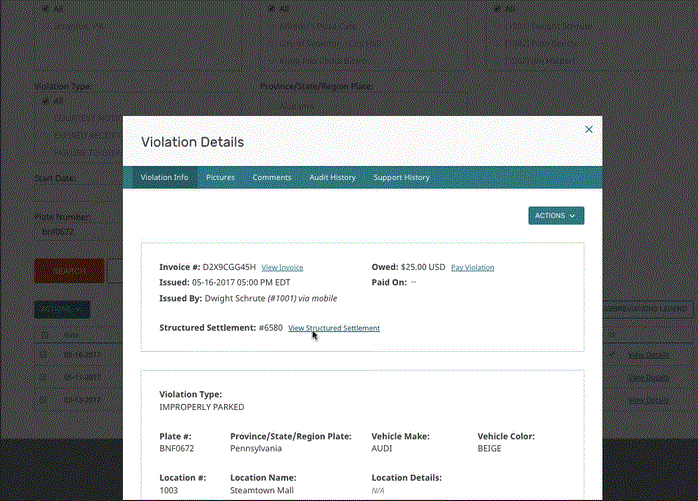Select the 03-13-2017 row checkbox
This screenshot has width=698, height=501.
[43, 400]
